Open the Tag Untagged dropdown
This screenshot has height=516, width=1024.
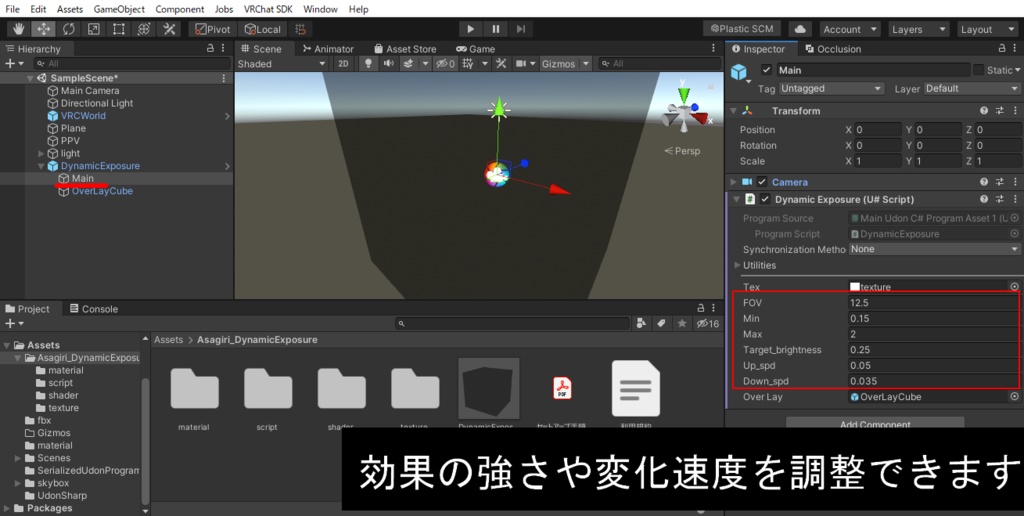[831, 88]
